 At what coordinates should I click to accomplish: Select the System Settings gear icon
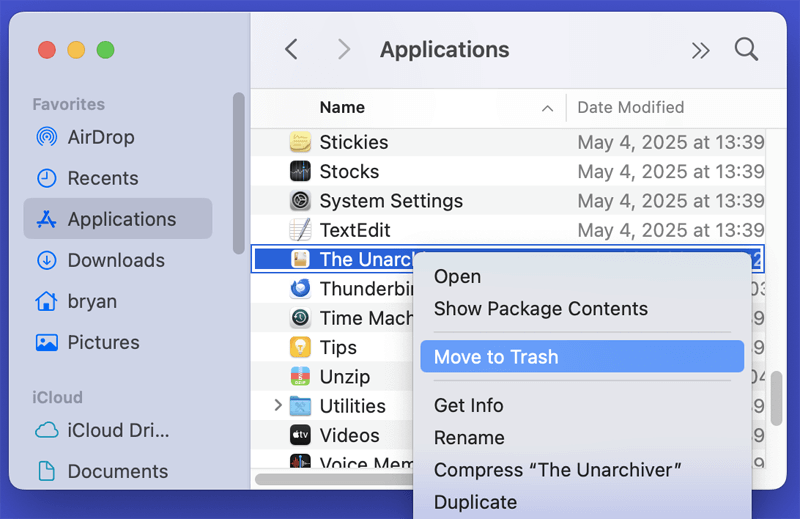300,201
